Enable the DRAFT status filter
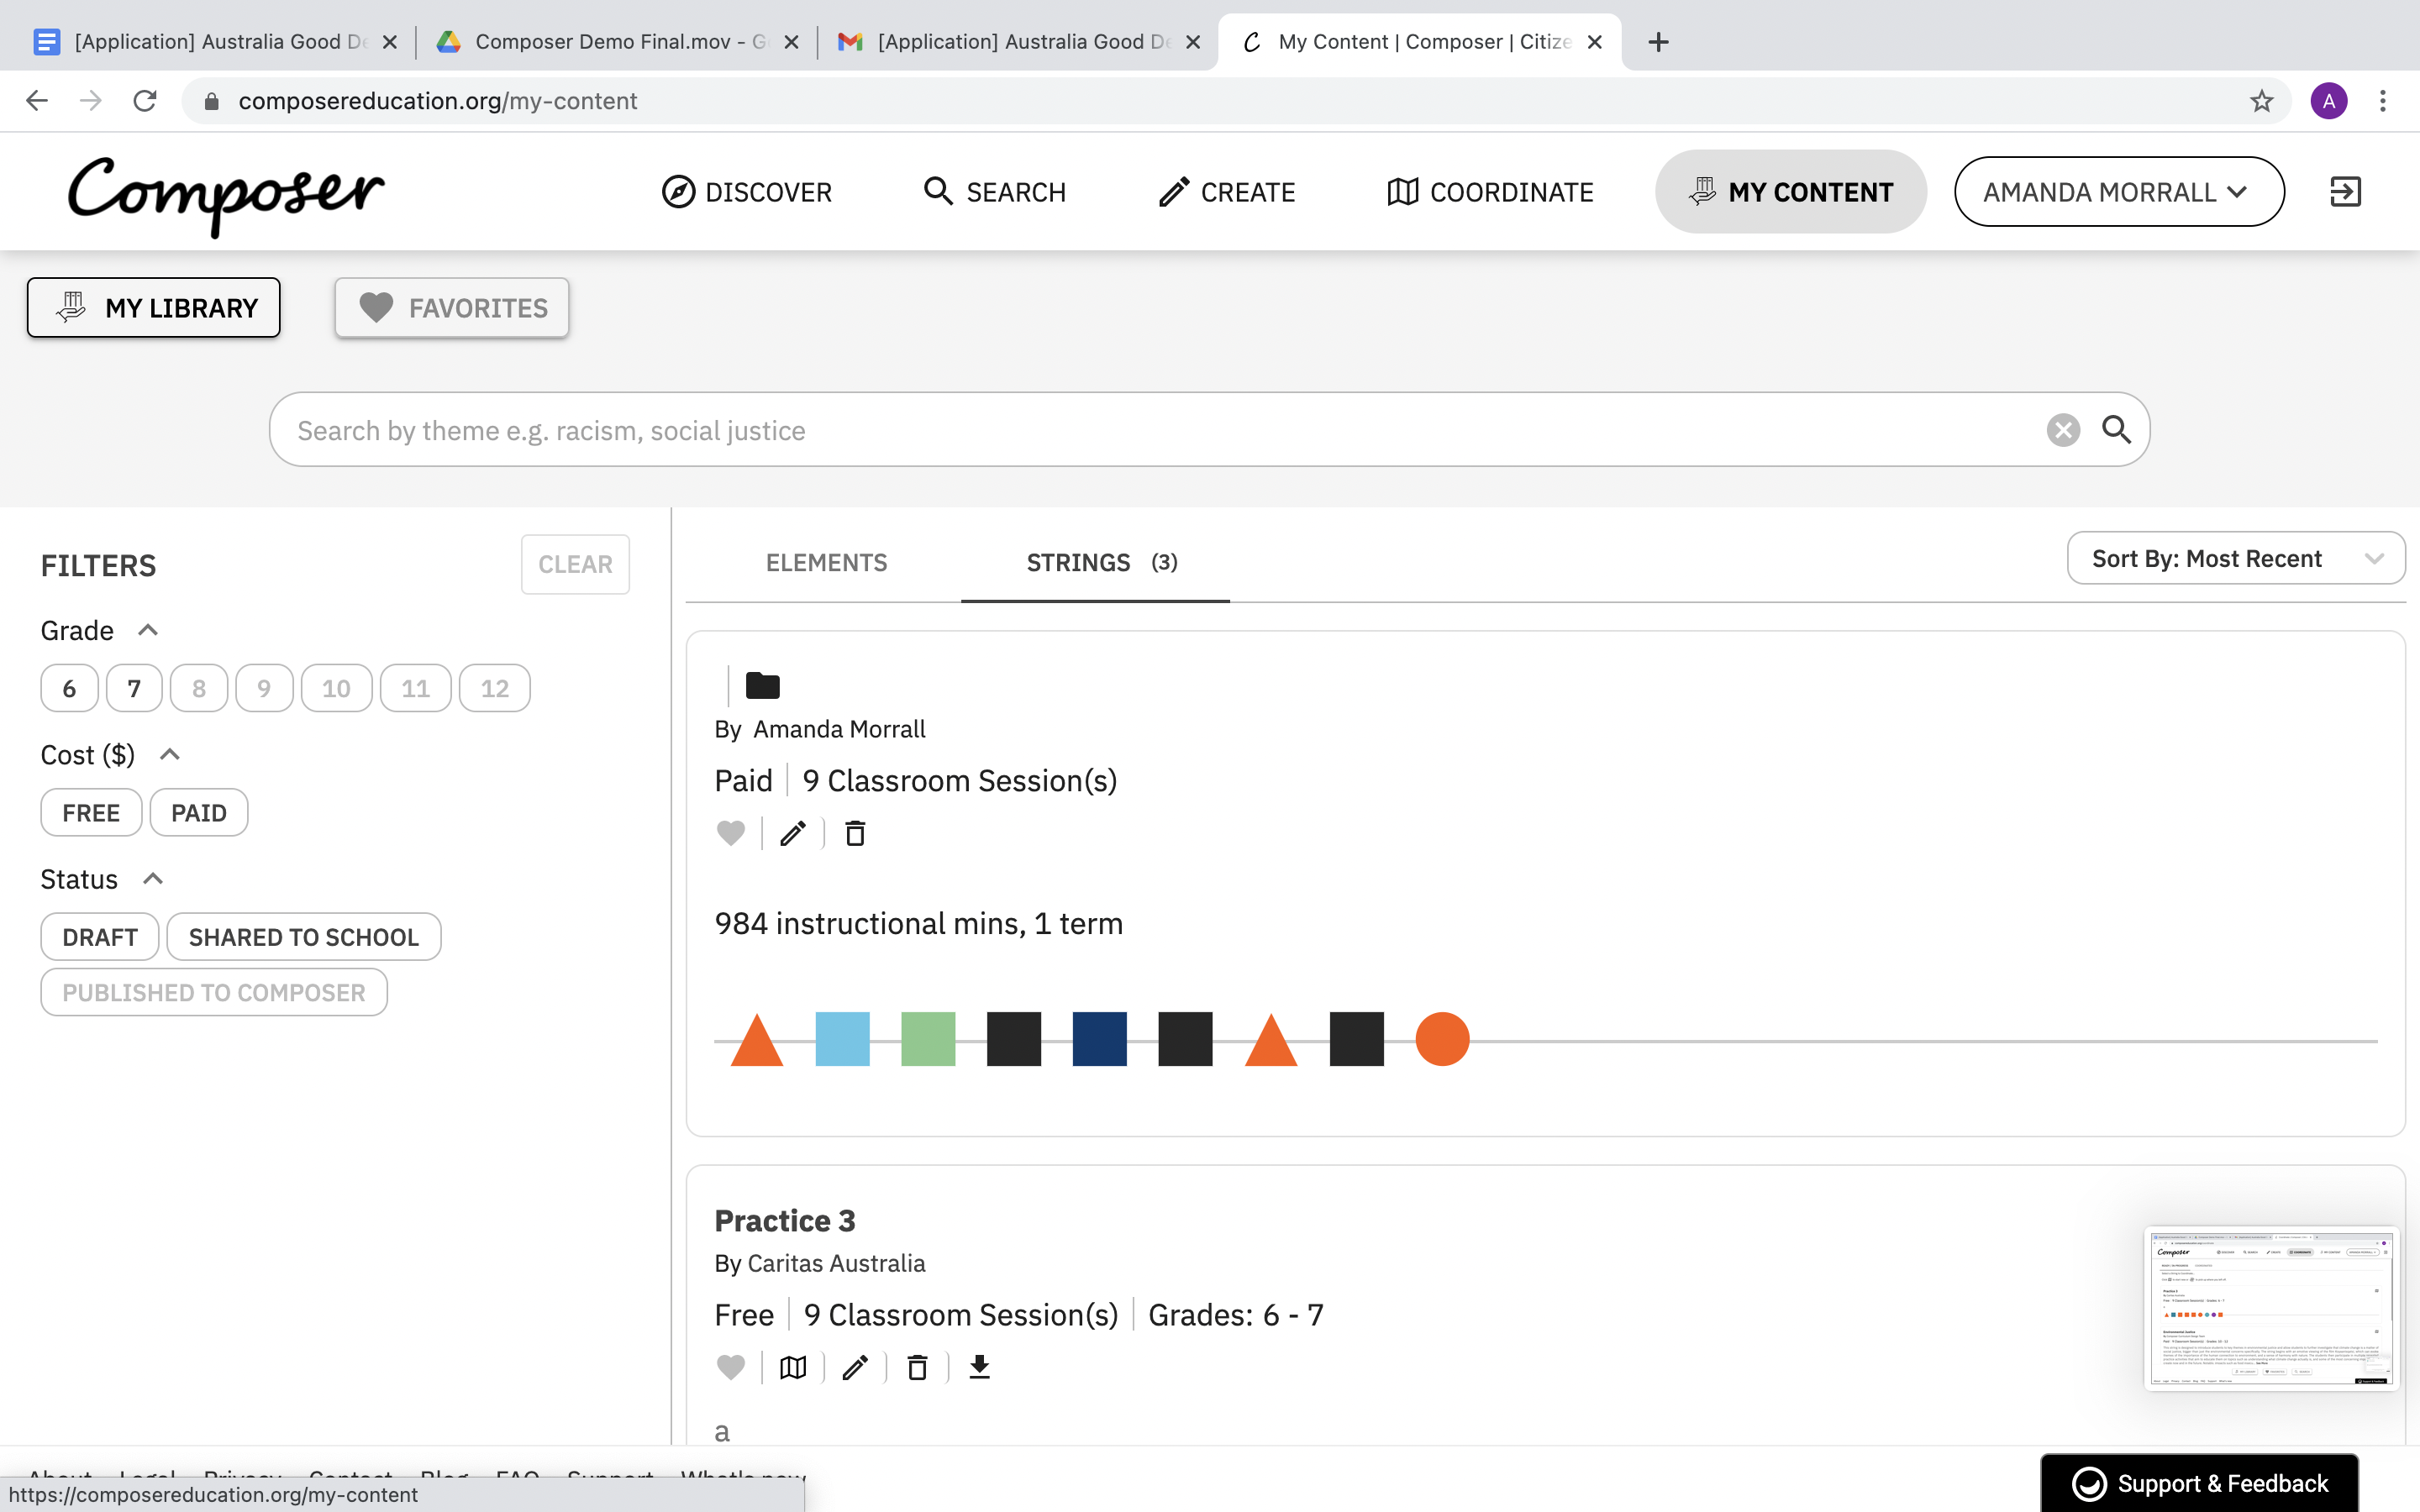Image resolution: width=2420 pixels, height=1512 pixels. coord(99,937)
